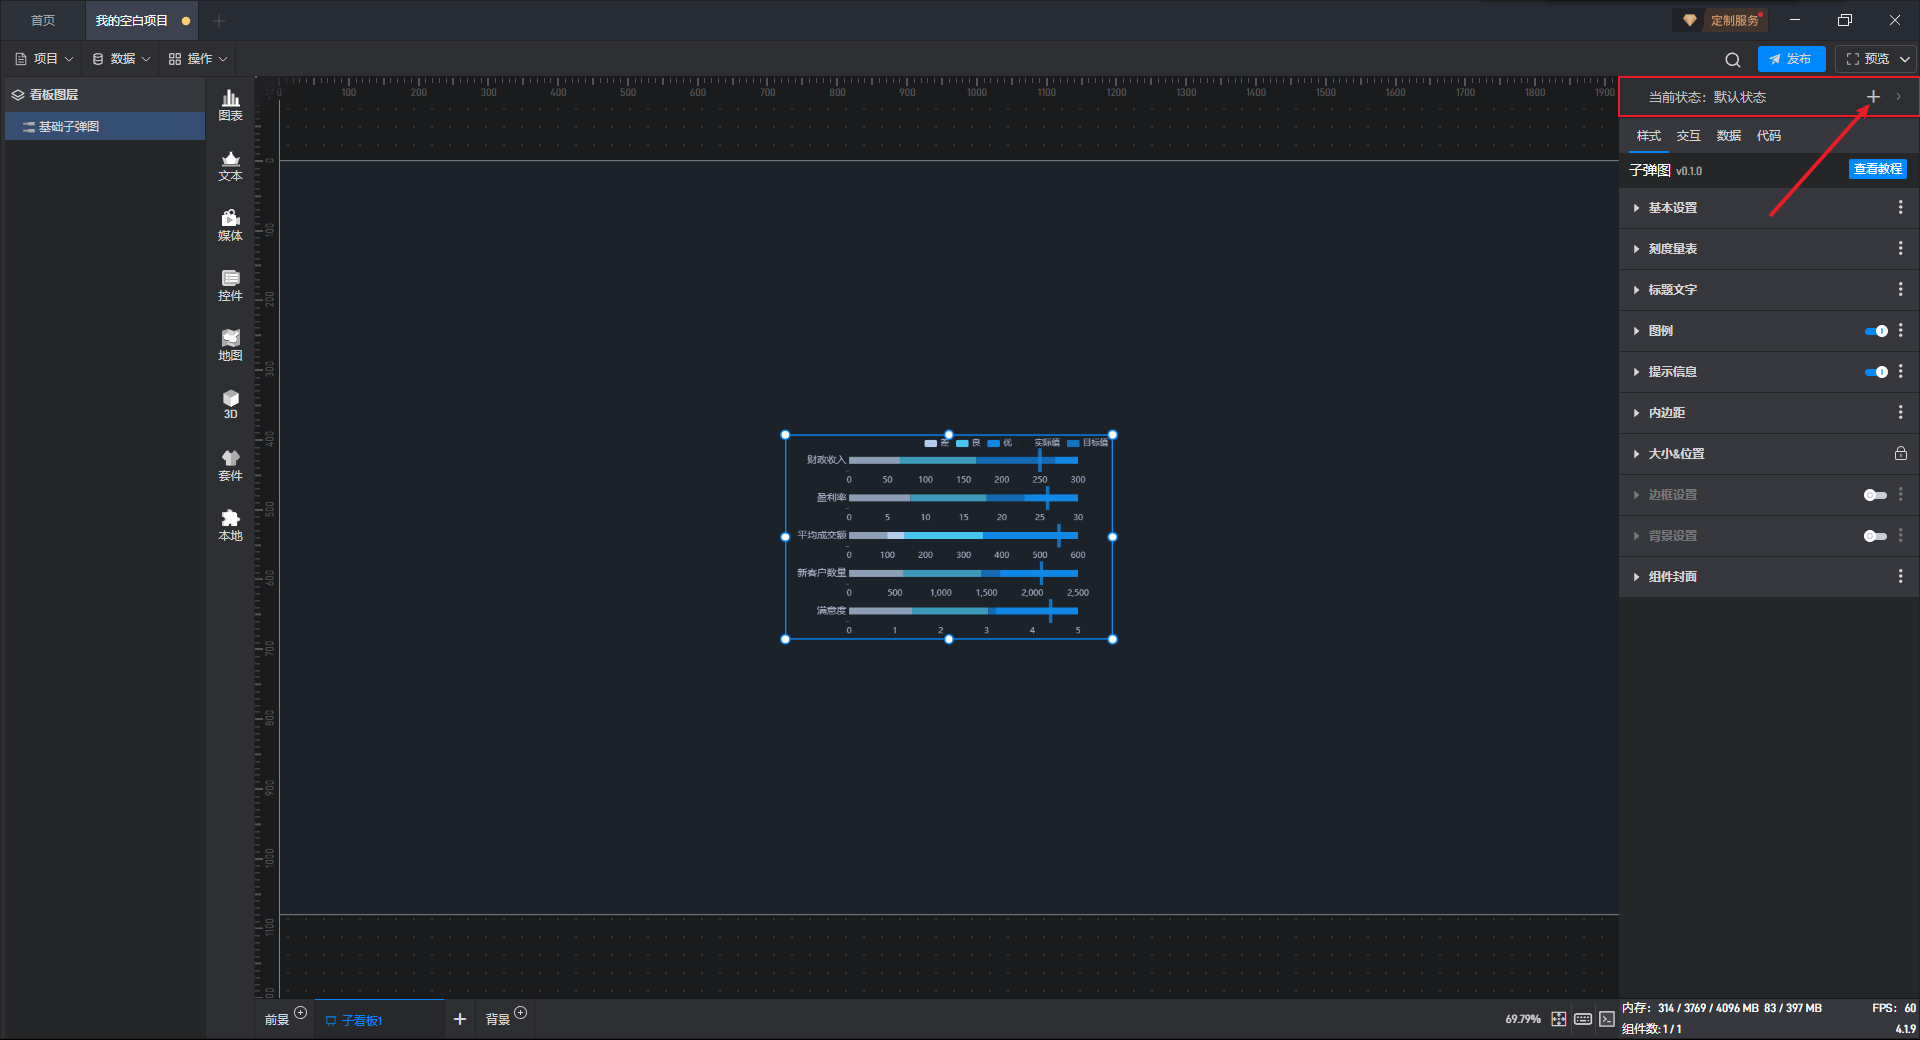Viewport: 1920px width, 1040px height.
Task: Open the 文本 text components icon
Action: click(230, 165)
